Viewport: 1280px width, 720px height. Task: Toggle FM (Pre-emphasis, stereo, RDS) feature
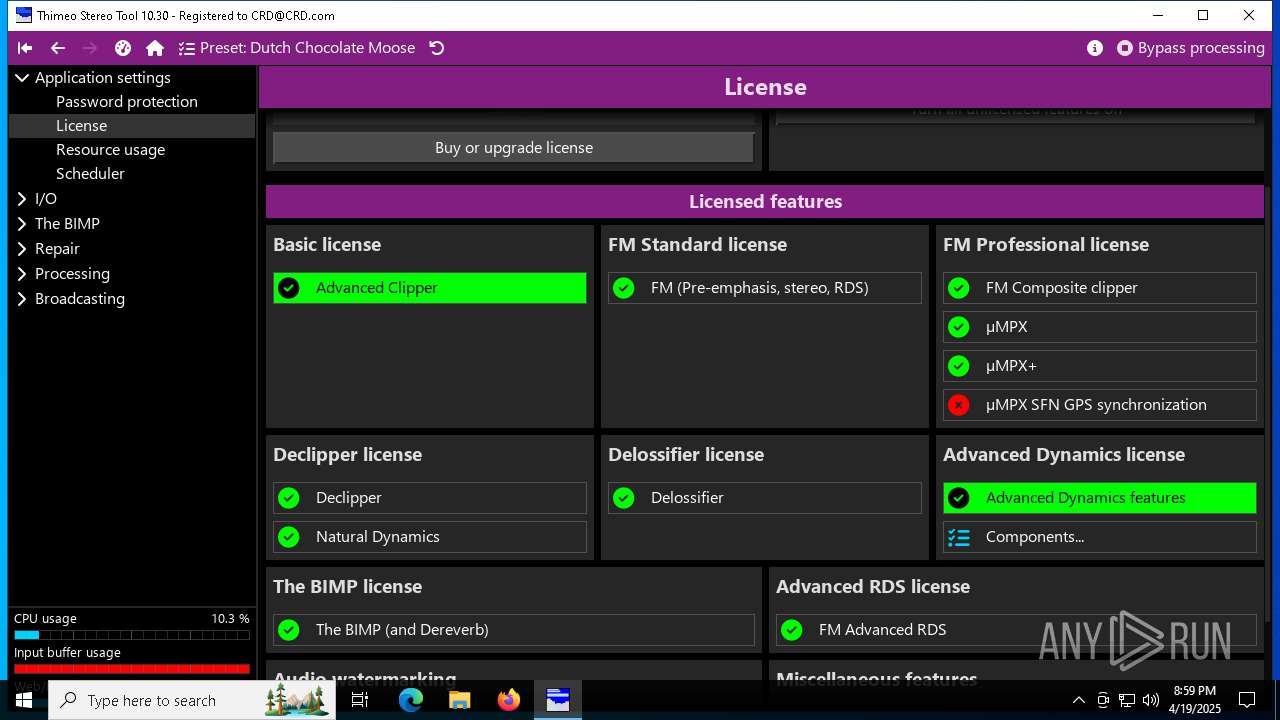click(765, 288)
